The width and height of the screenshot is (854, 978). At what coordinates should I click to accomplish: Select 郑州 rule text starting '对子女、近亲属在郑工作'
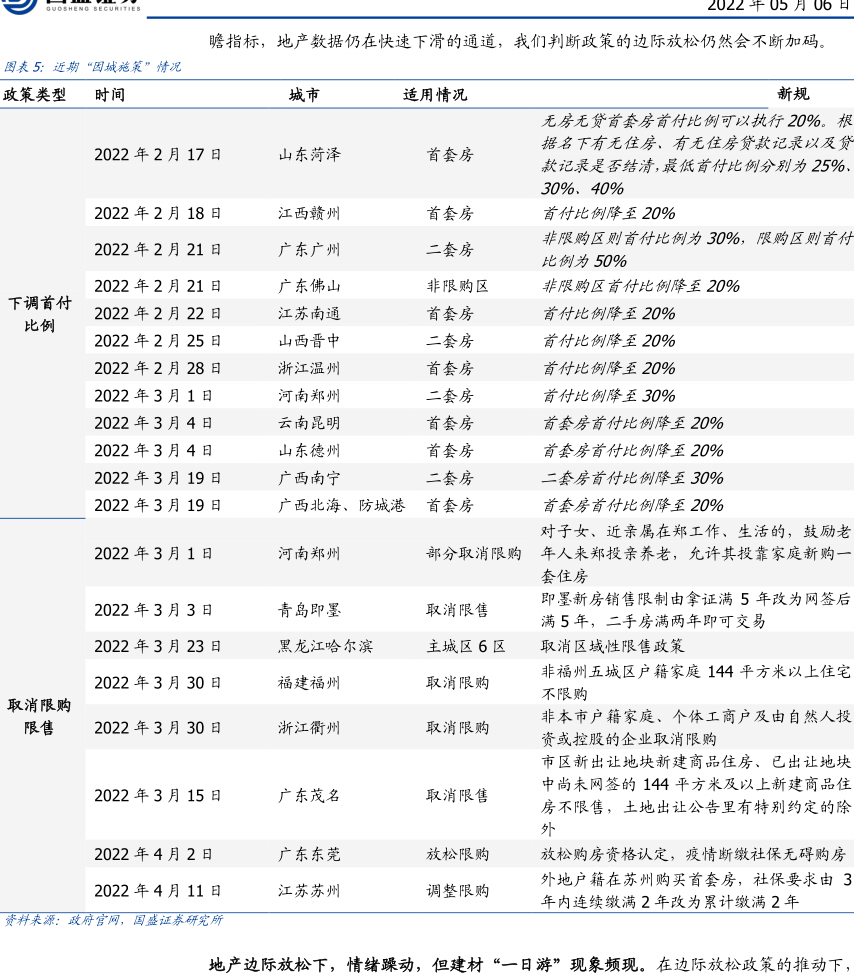click(696, 554)
